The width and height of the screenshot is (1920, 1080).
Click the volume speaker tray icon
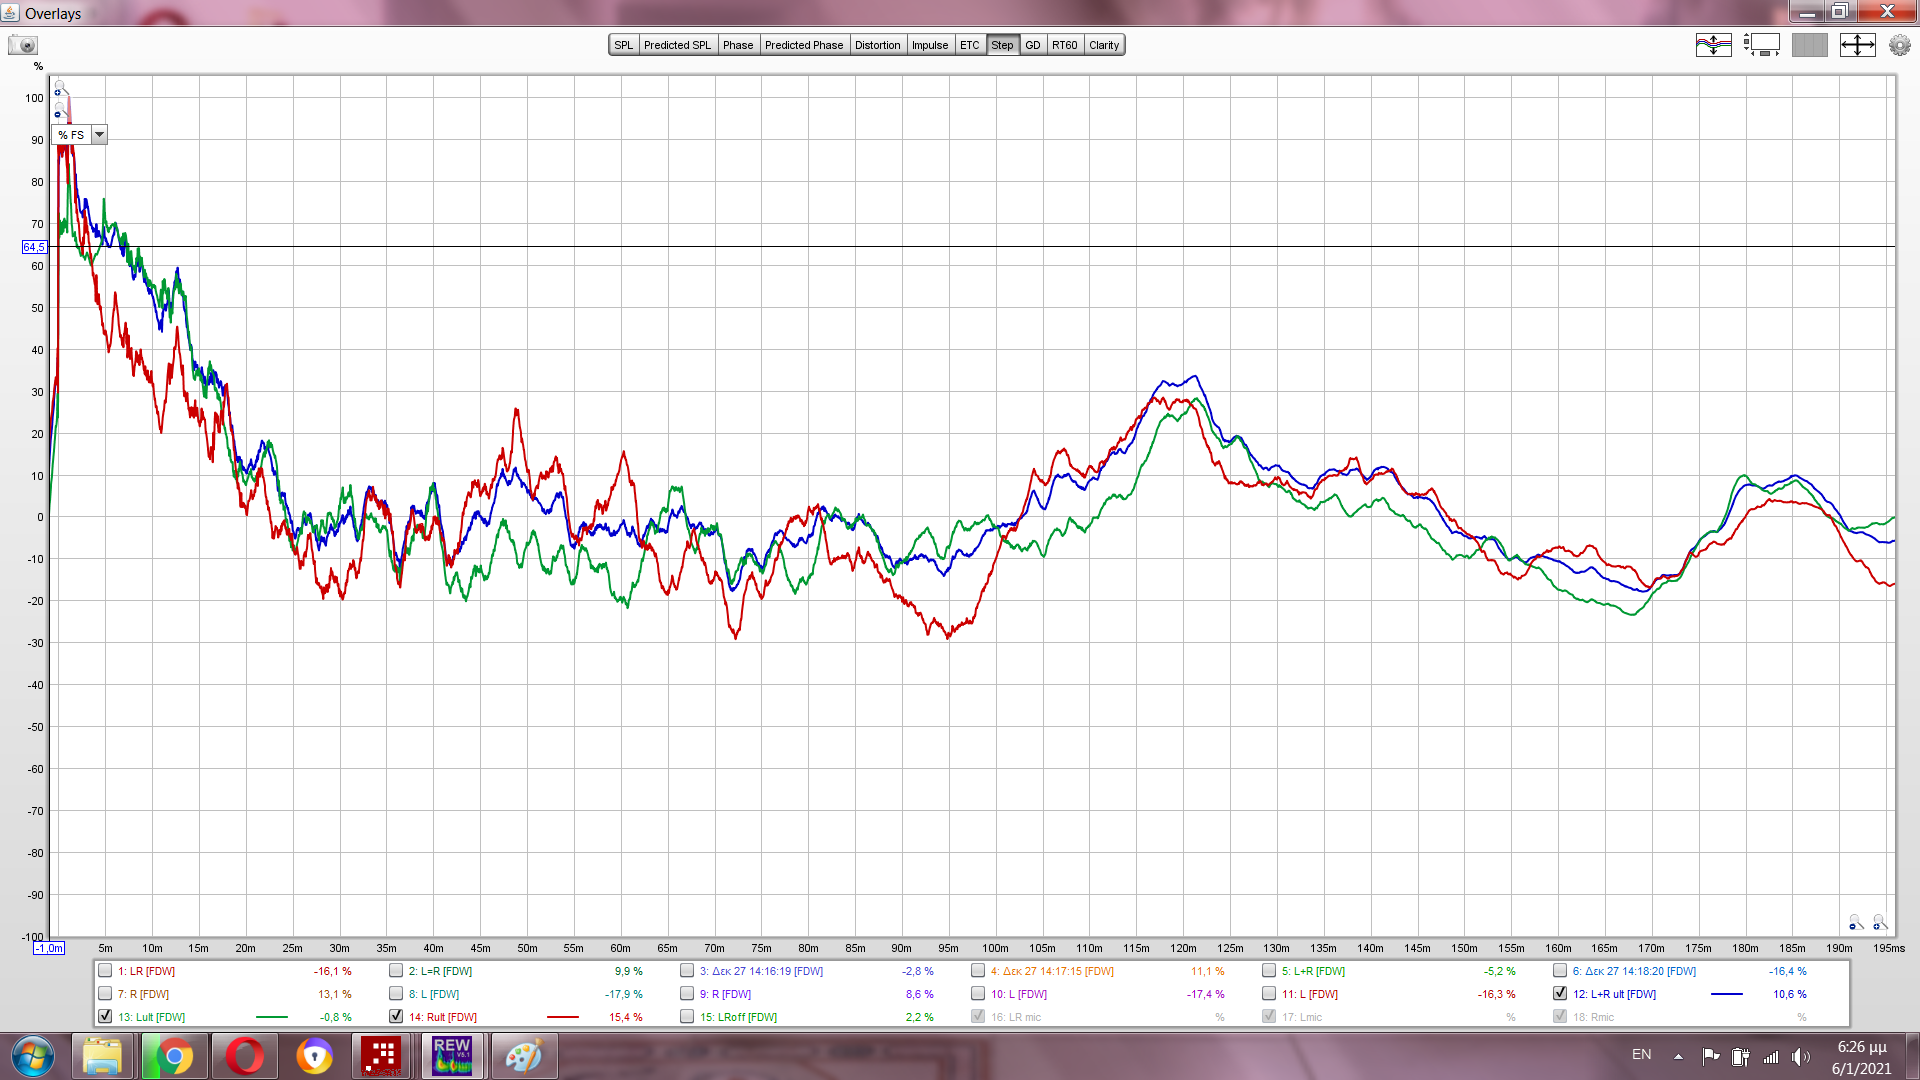1800,1056
